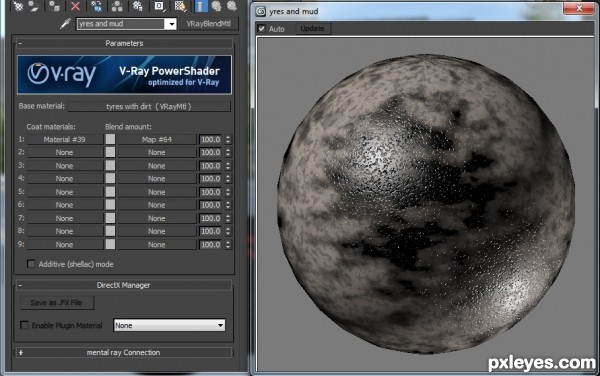This screenshot has height=376, width=600.
Task: Enable Additive (shellac) mode checkbox
Action: (31, 264)
